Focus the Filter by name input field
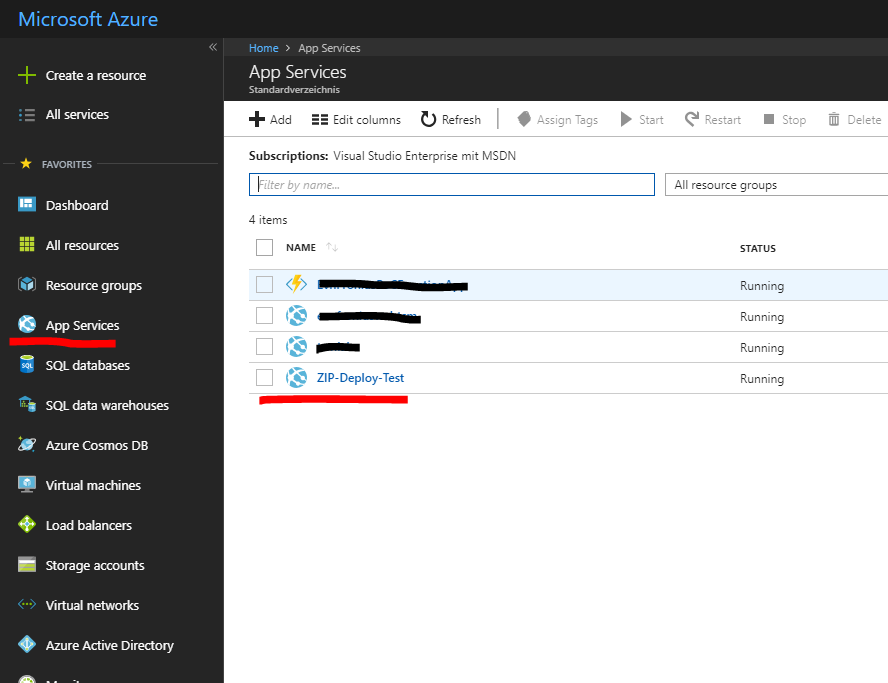Viewport: 888px width, 683px height. tap(451, 185)
